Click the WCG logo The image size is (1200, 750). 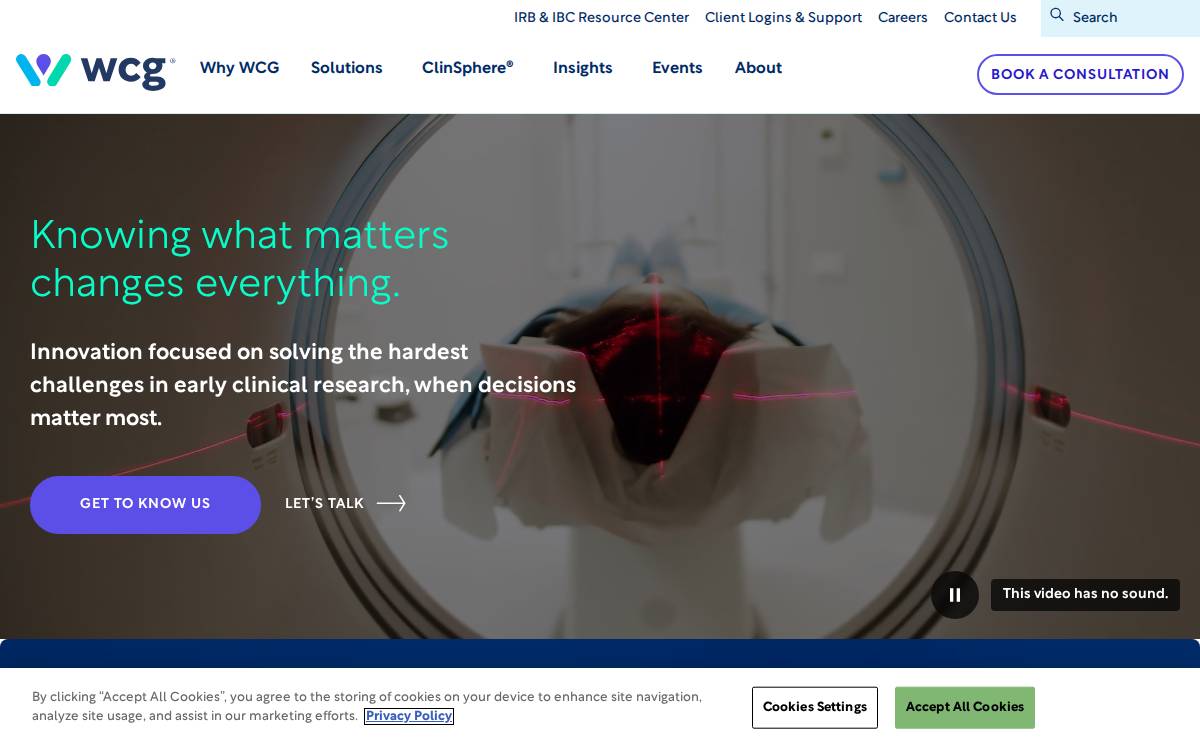[x=95, y=72]
